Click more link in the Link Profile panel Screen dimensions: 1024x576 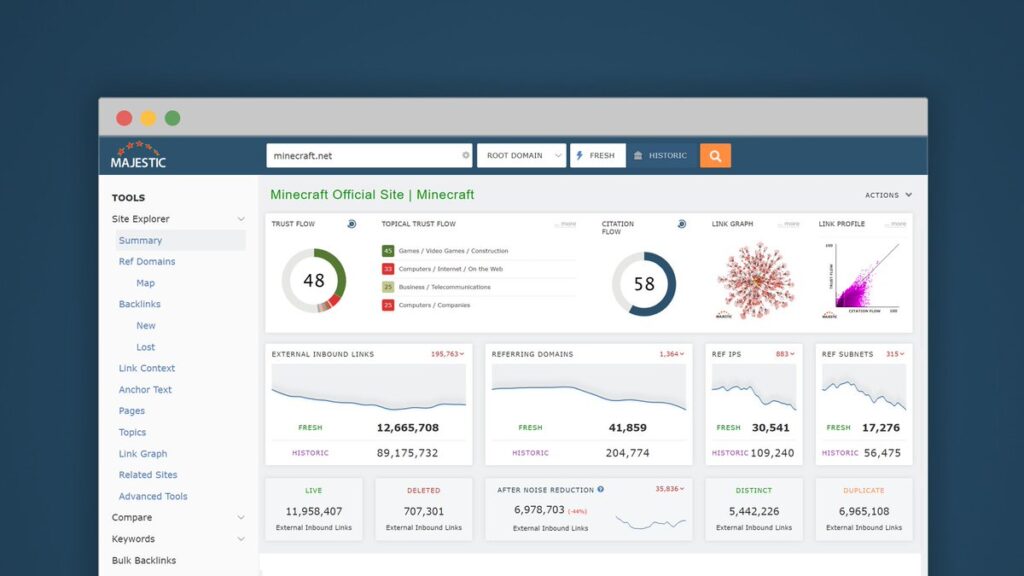pyautogui.click(x=896, y=224)
